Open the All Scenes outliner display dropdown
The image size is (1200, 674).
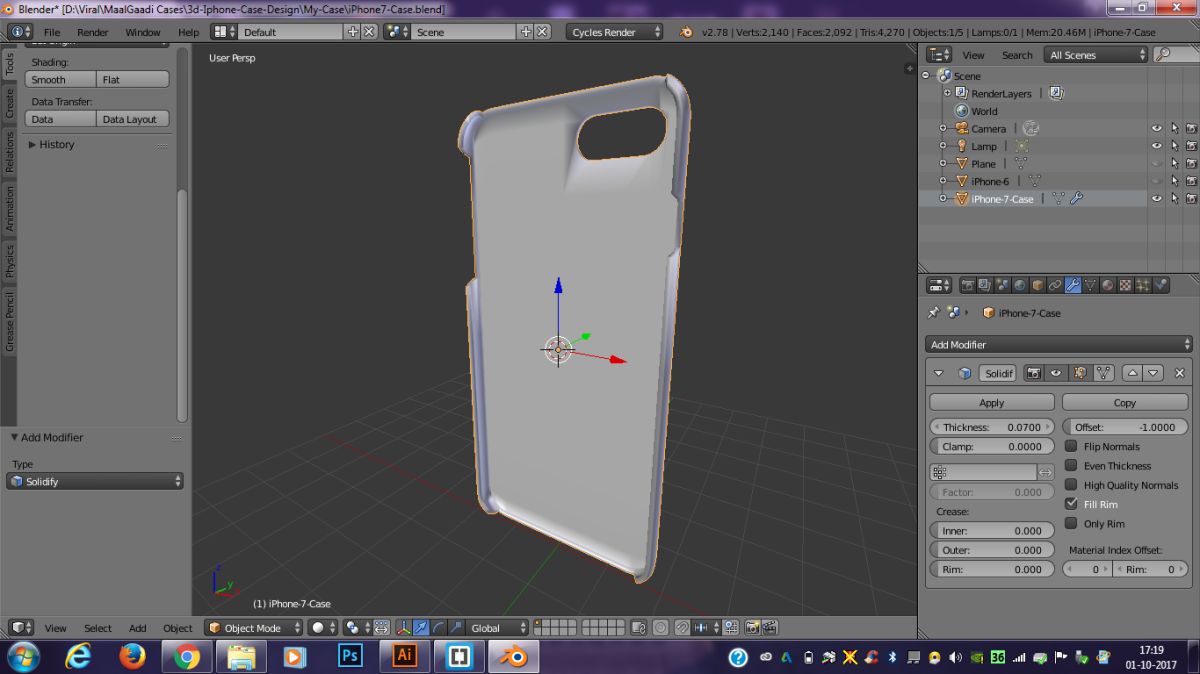coord(1094,55)
